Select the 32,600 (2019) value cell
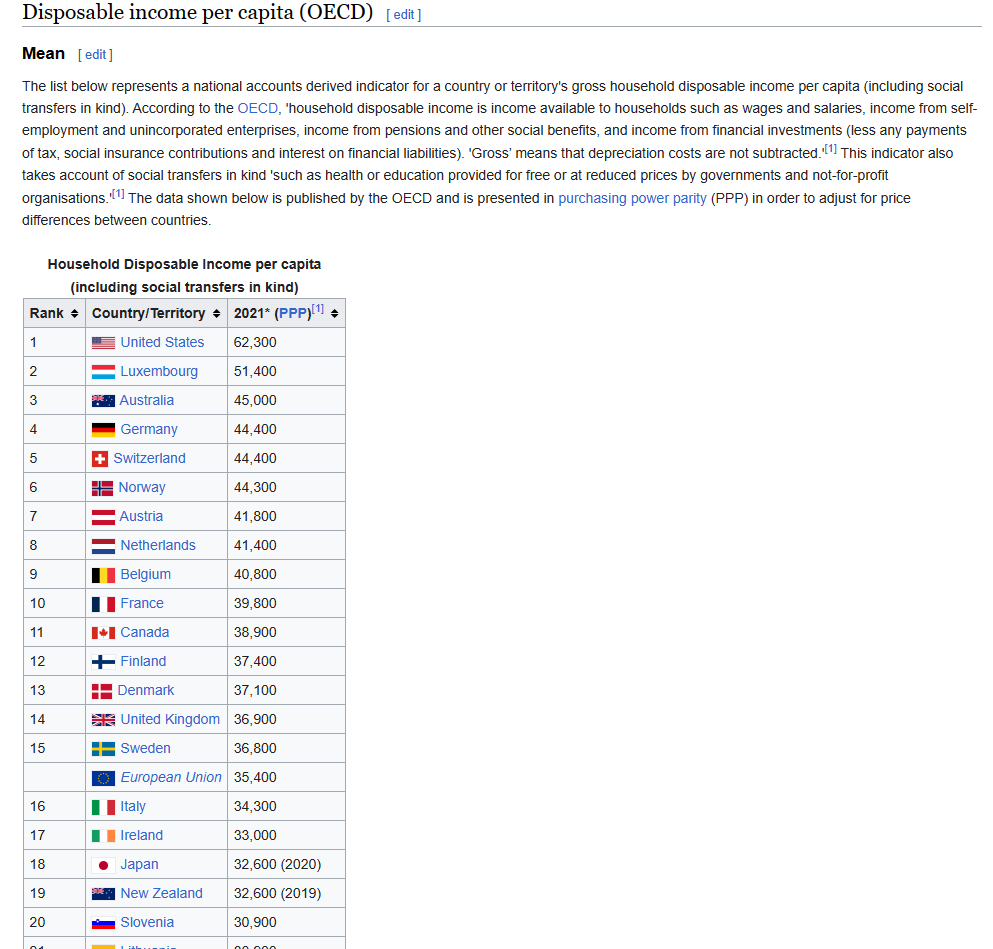 [286, 894]
